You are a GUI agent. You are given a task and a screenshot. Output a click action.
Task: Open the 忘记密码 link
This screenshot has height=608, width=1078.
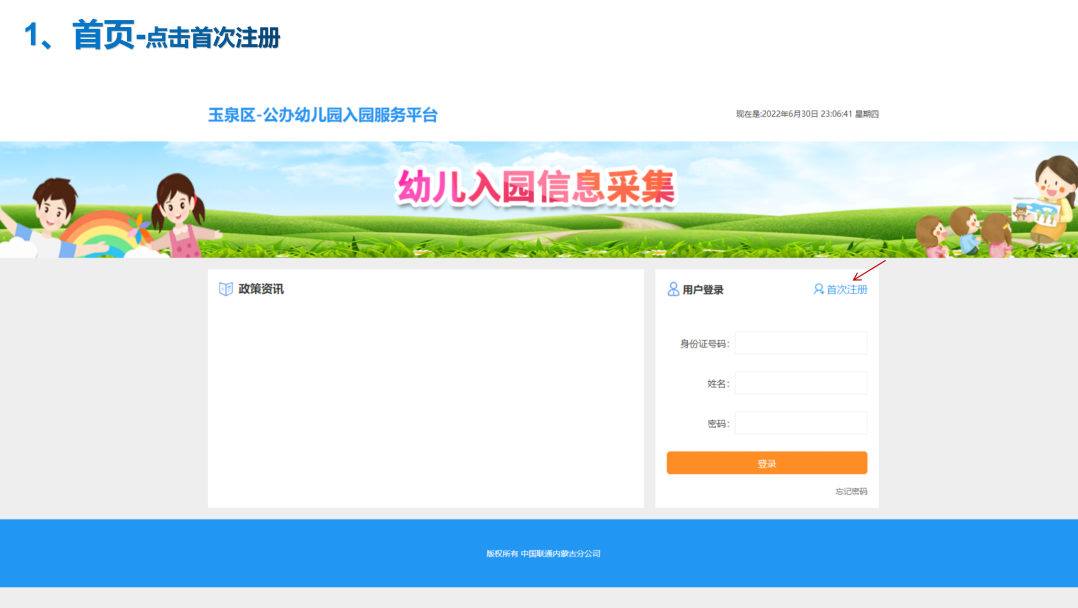[851, 492]
